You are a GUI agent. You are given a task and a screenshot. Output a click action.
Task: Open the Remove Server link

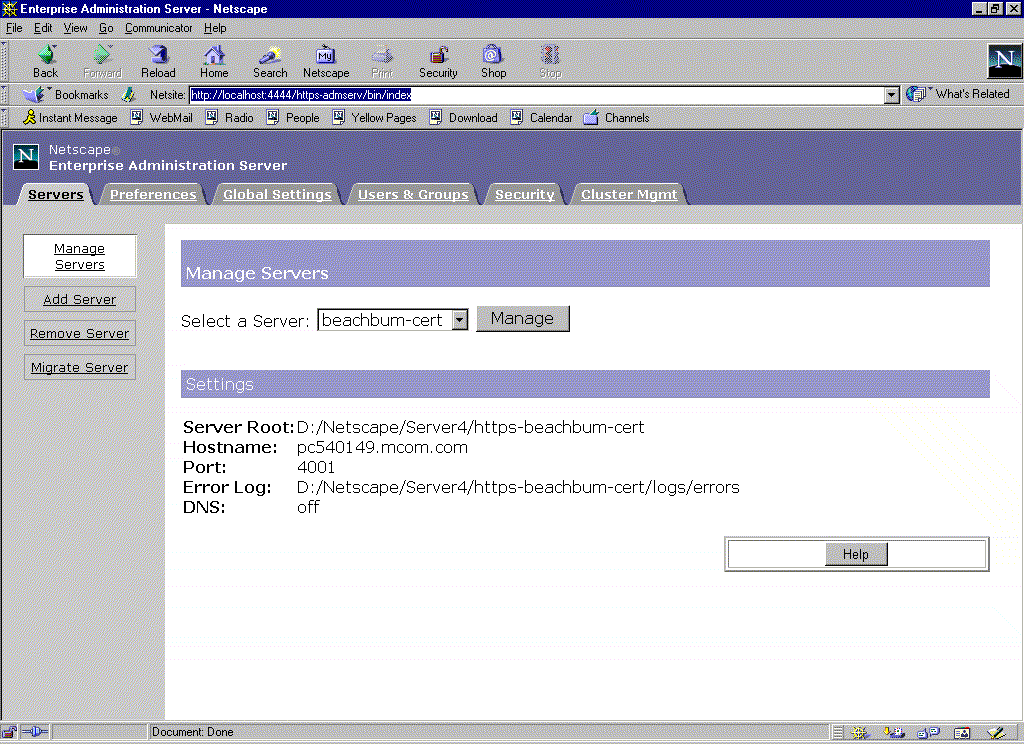pos(80,333)
